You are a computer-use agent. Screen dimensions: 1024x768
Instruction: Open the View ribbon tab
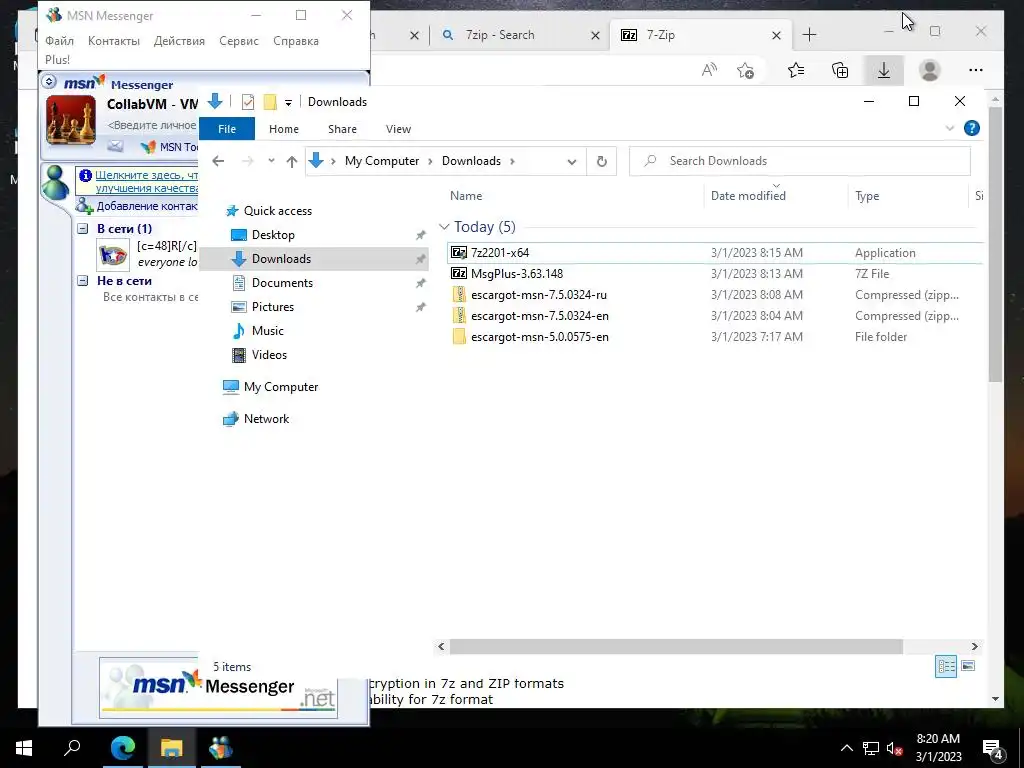(398, 129)
